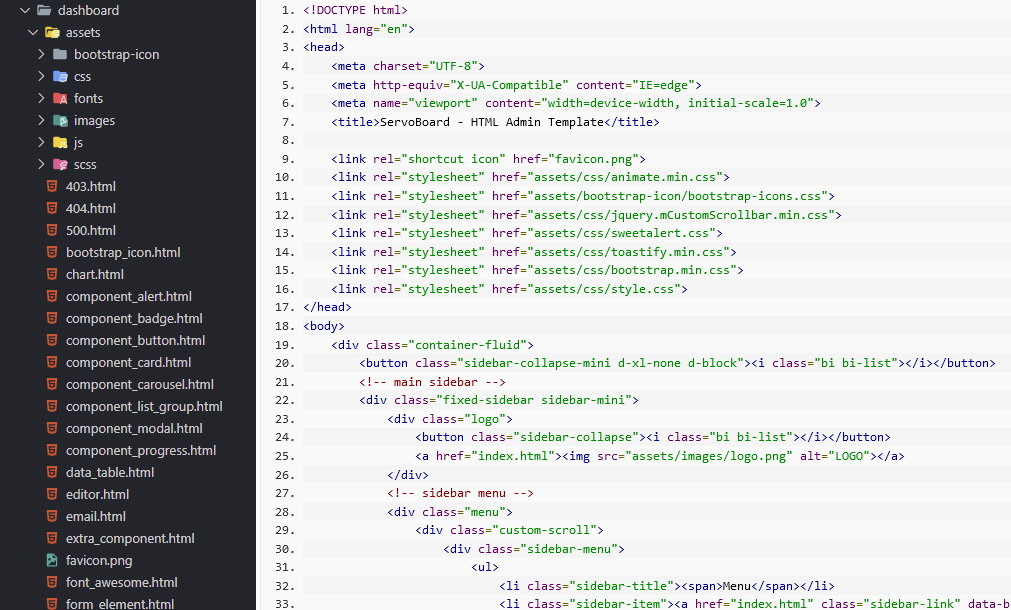Open the component_progress.html file
1011x610 pixels.
pos(141,450)
